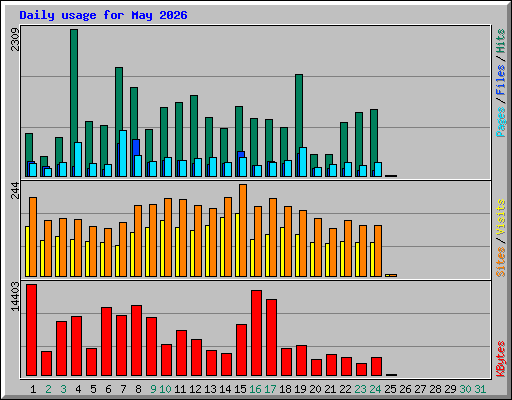Click the Files legend label
This screenshot has height=400, width=512.
coord(501,80)
